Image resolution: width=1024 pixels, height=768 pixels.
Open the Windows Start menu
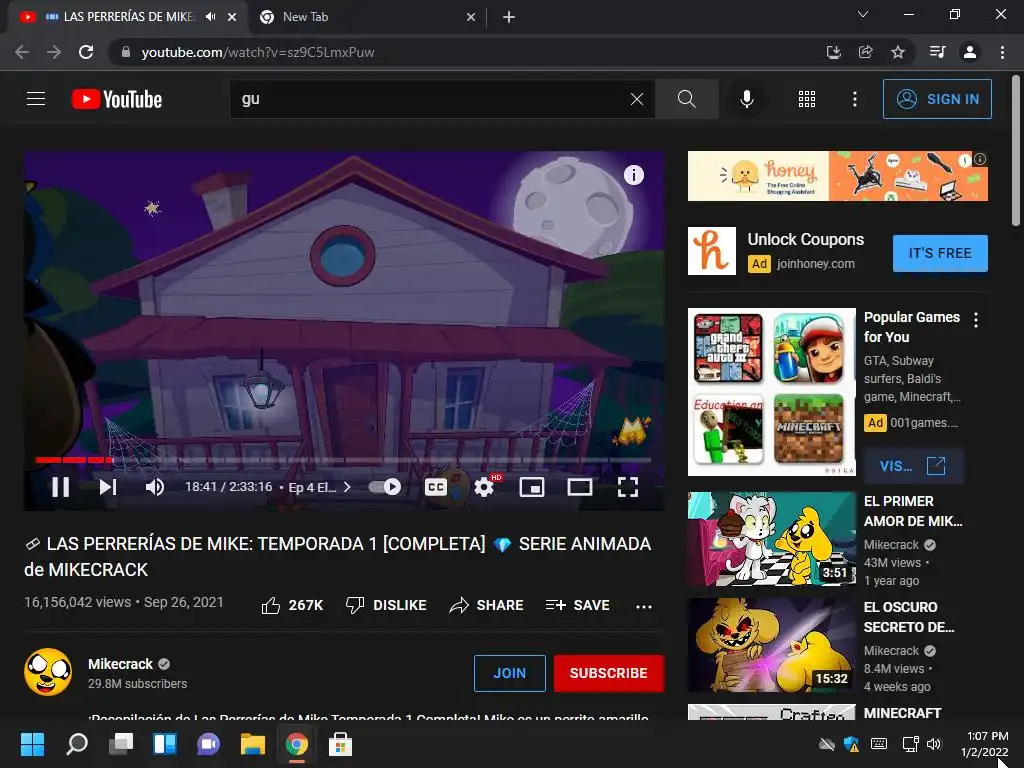(x=33, y=744)
